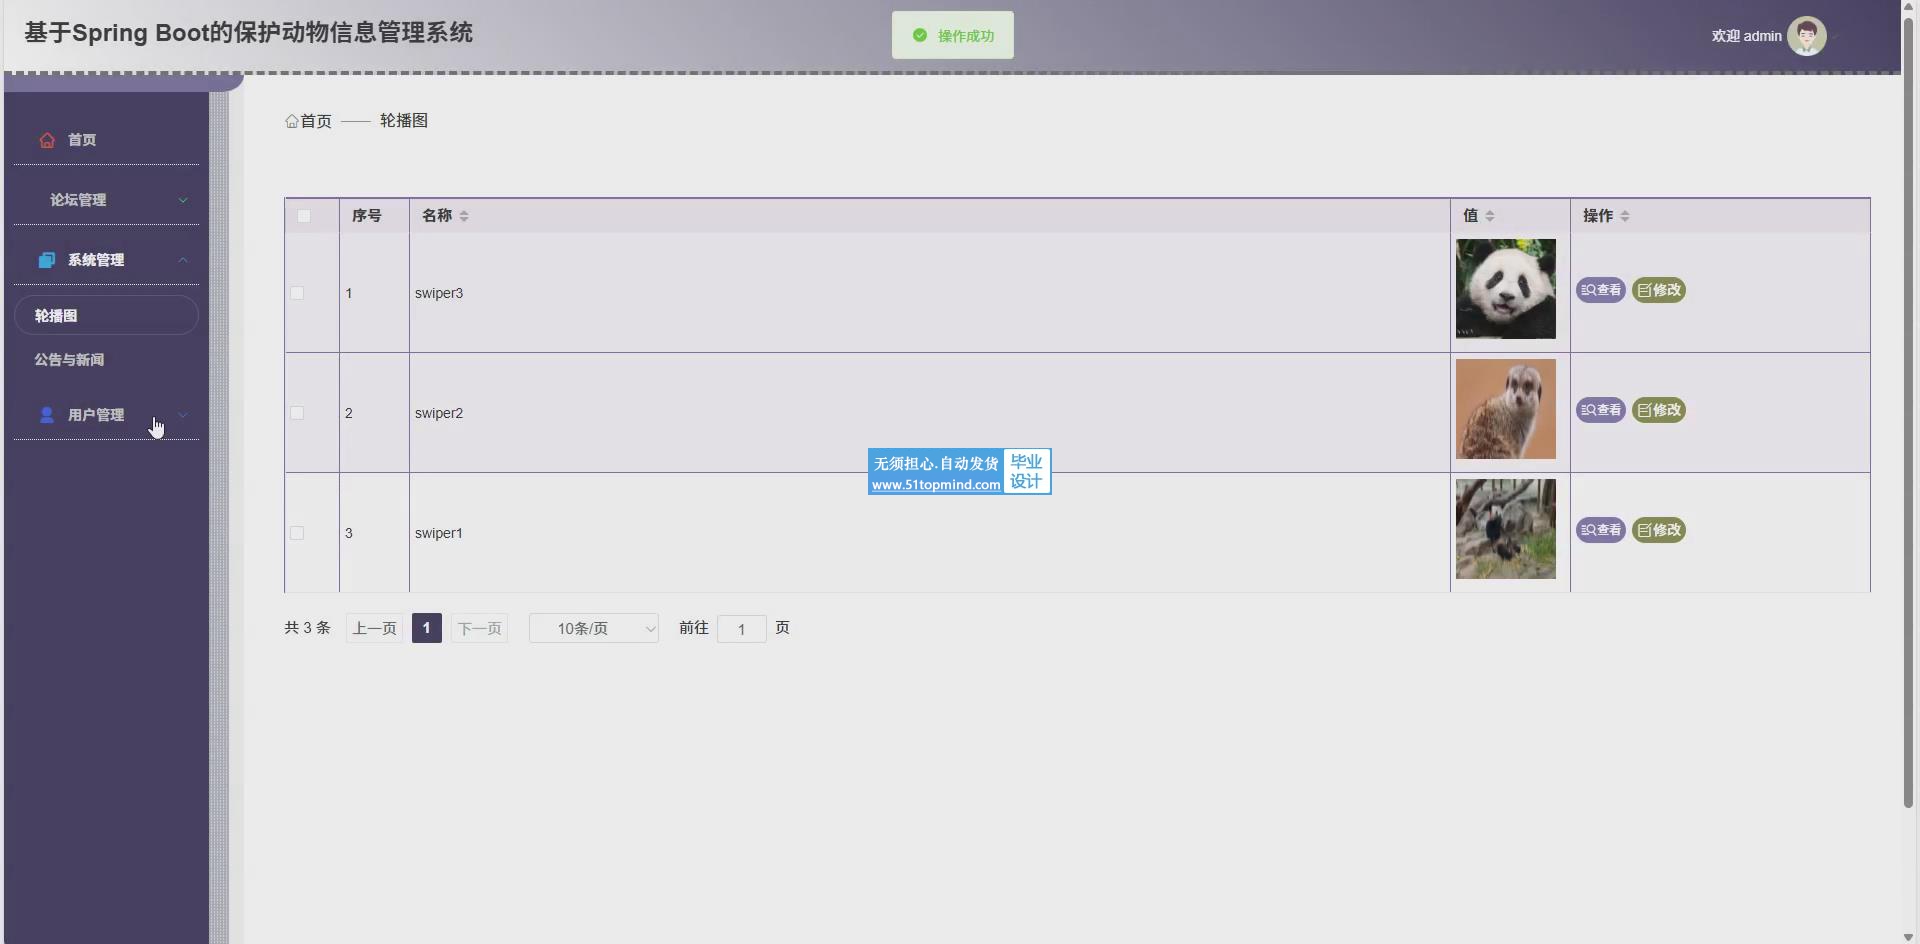1920x944 pixels.
Task: Sort by 值 column sort arrows
Action: point(1490,216)
